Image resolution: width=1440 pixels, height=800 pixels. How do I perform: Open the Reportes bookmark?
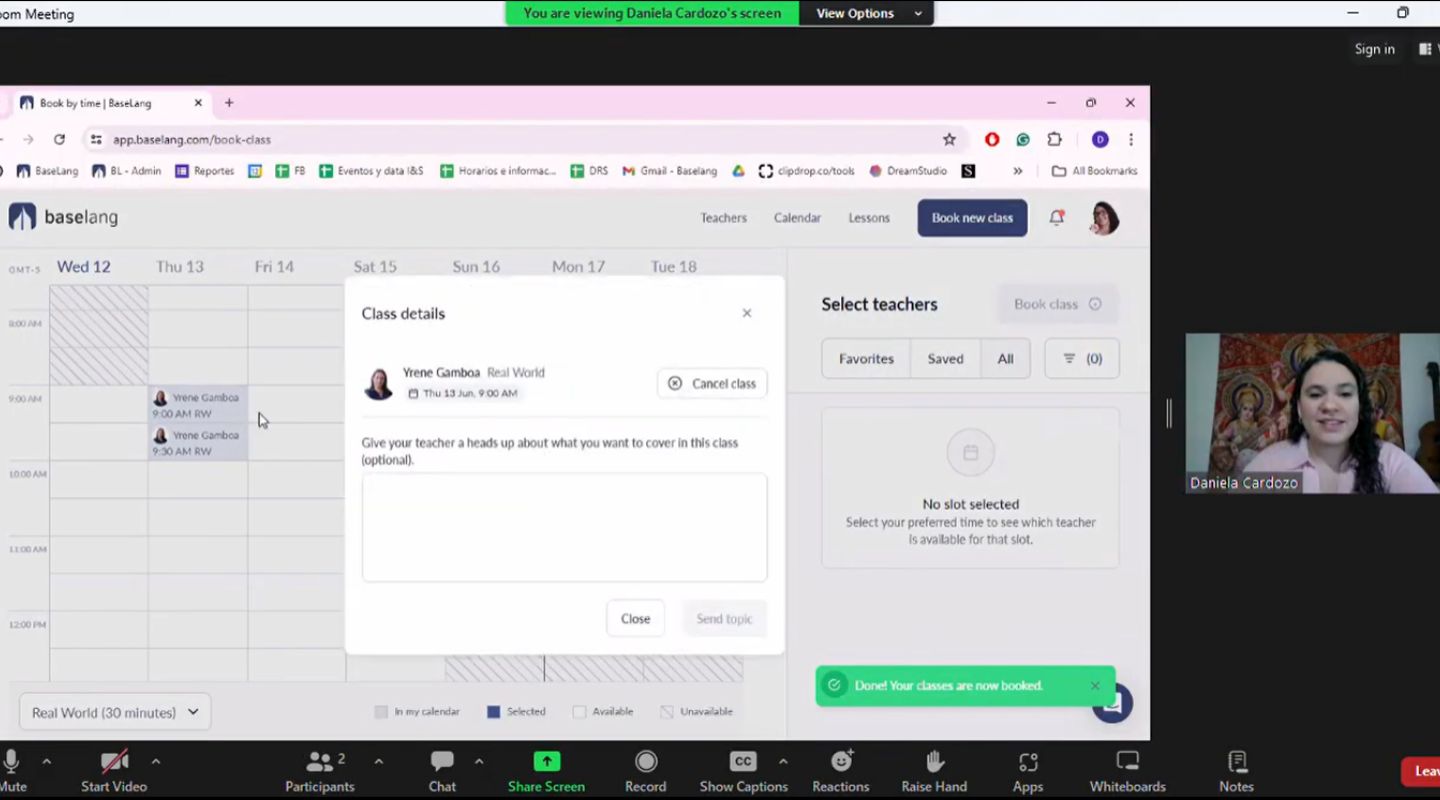(x=205, y=171)
